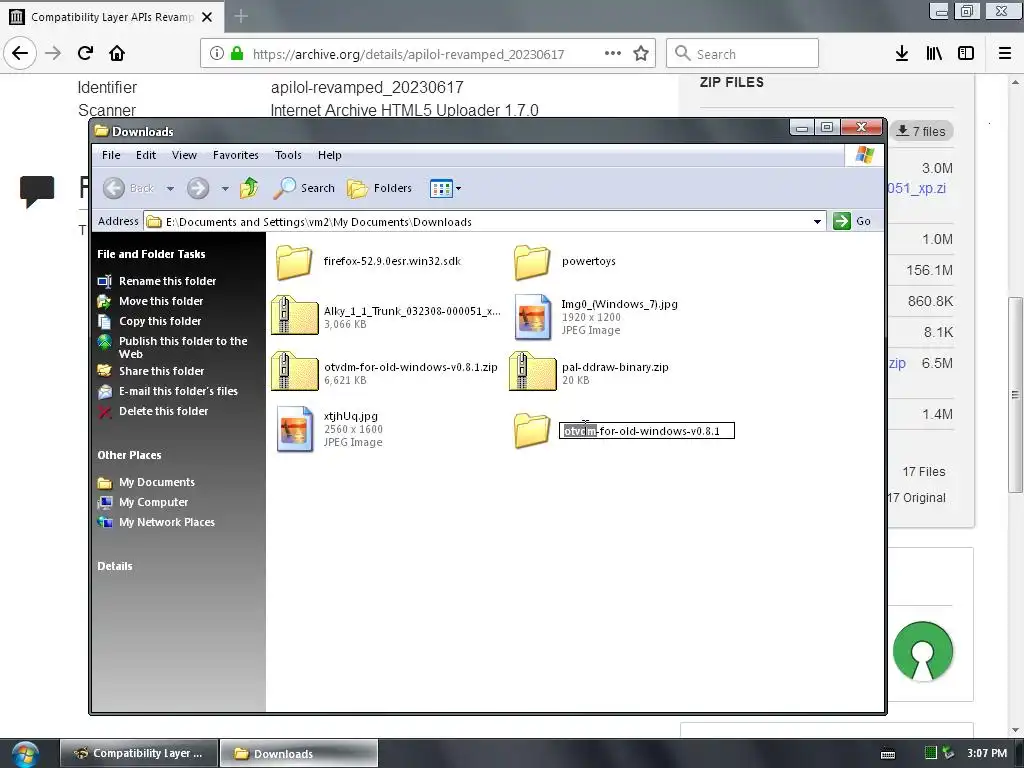Screen dimensions: 1024x768
Task: Expand the Back history dropdown arrow
Action: coord(170,189)
